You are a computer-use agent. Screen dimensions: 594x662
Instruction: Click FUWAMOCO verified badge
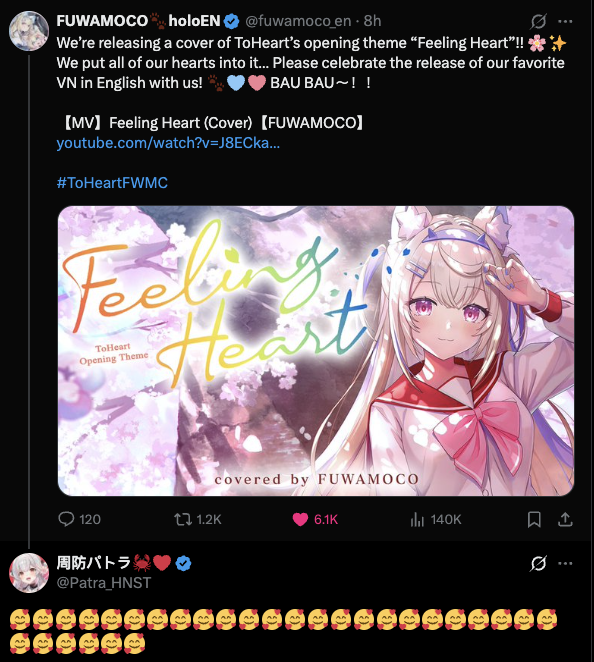231,21
